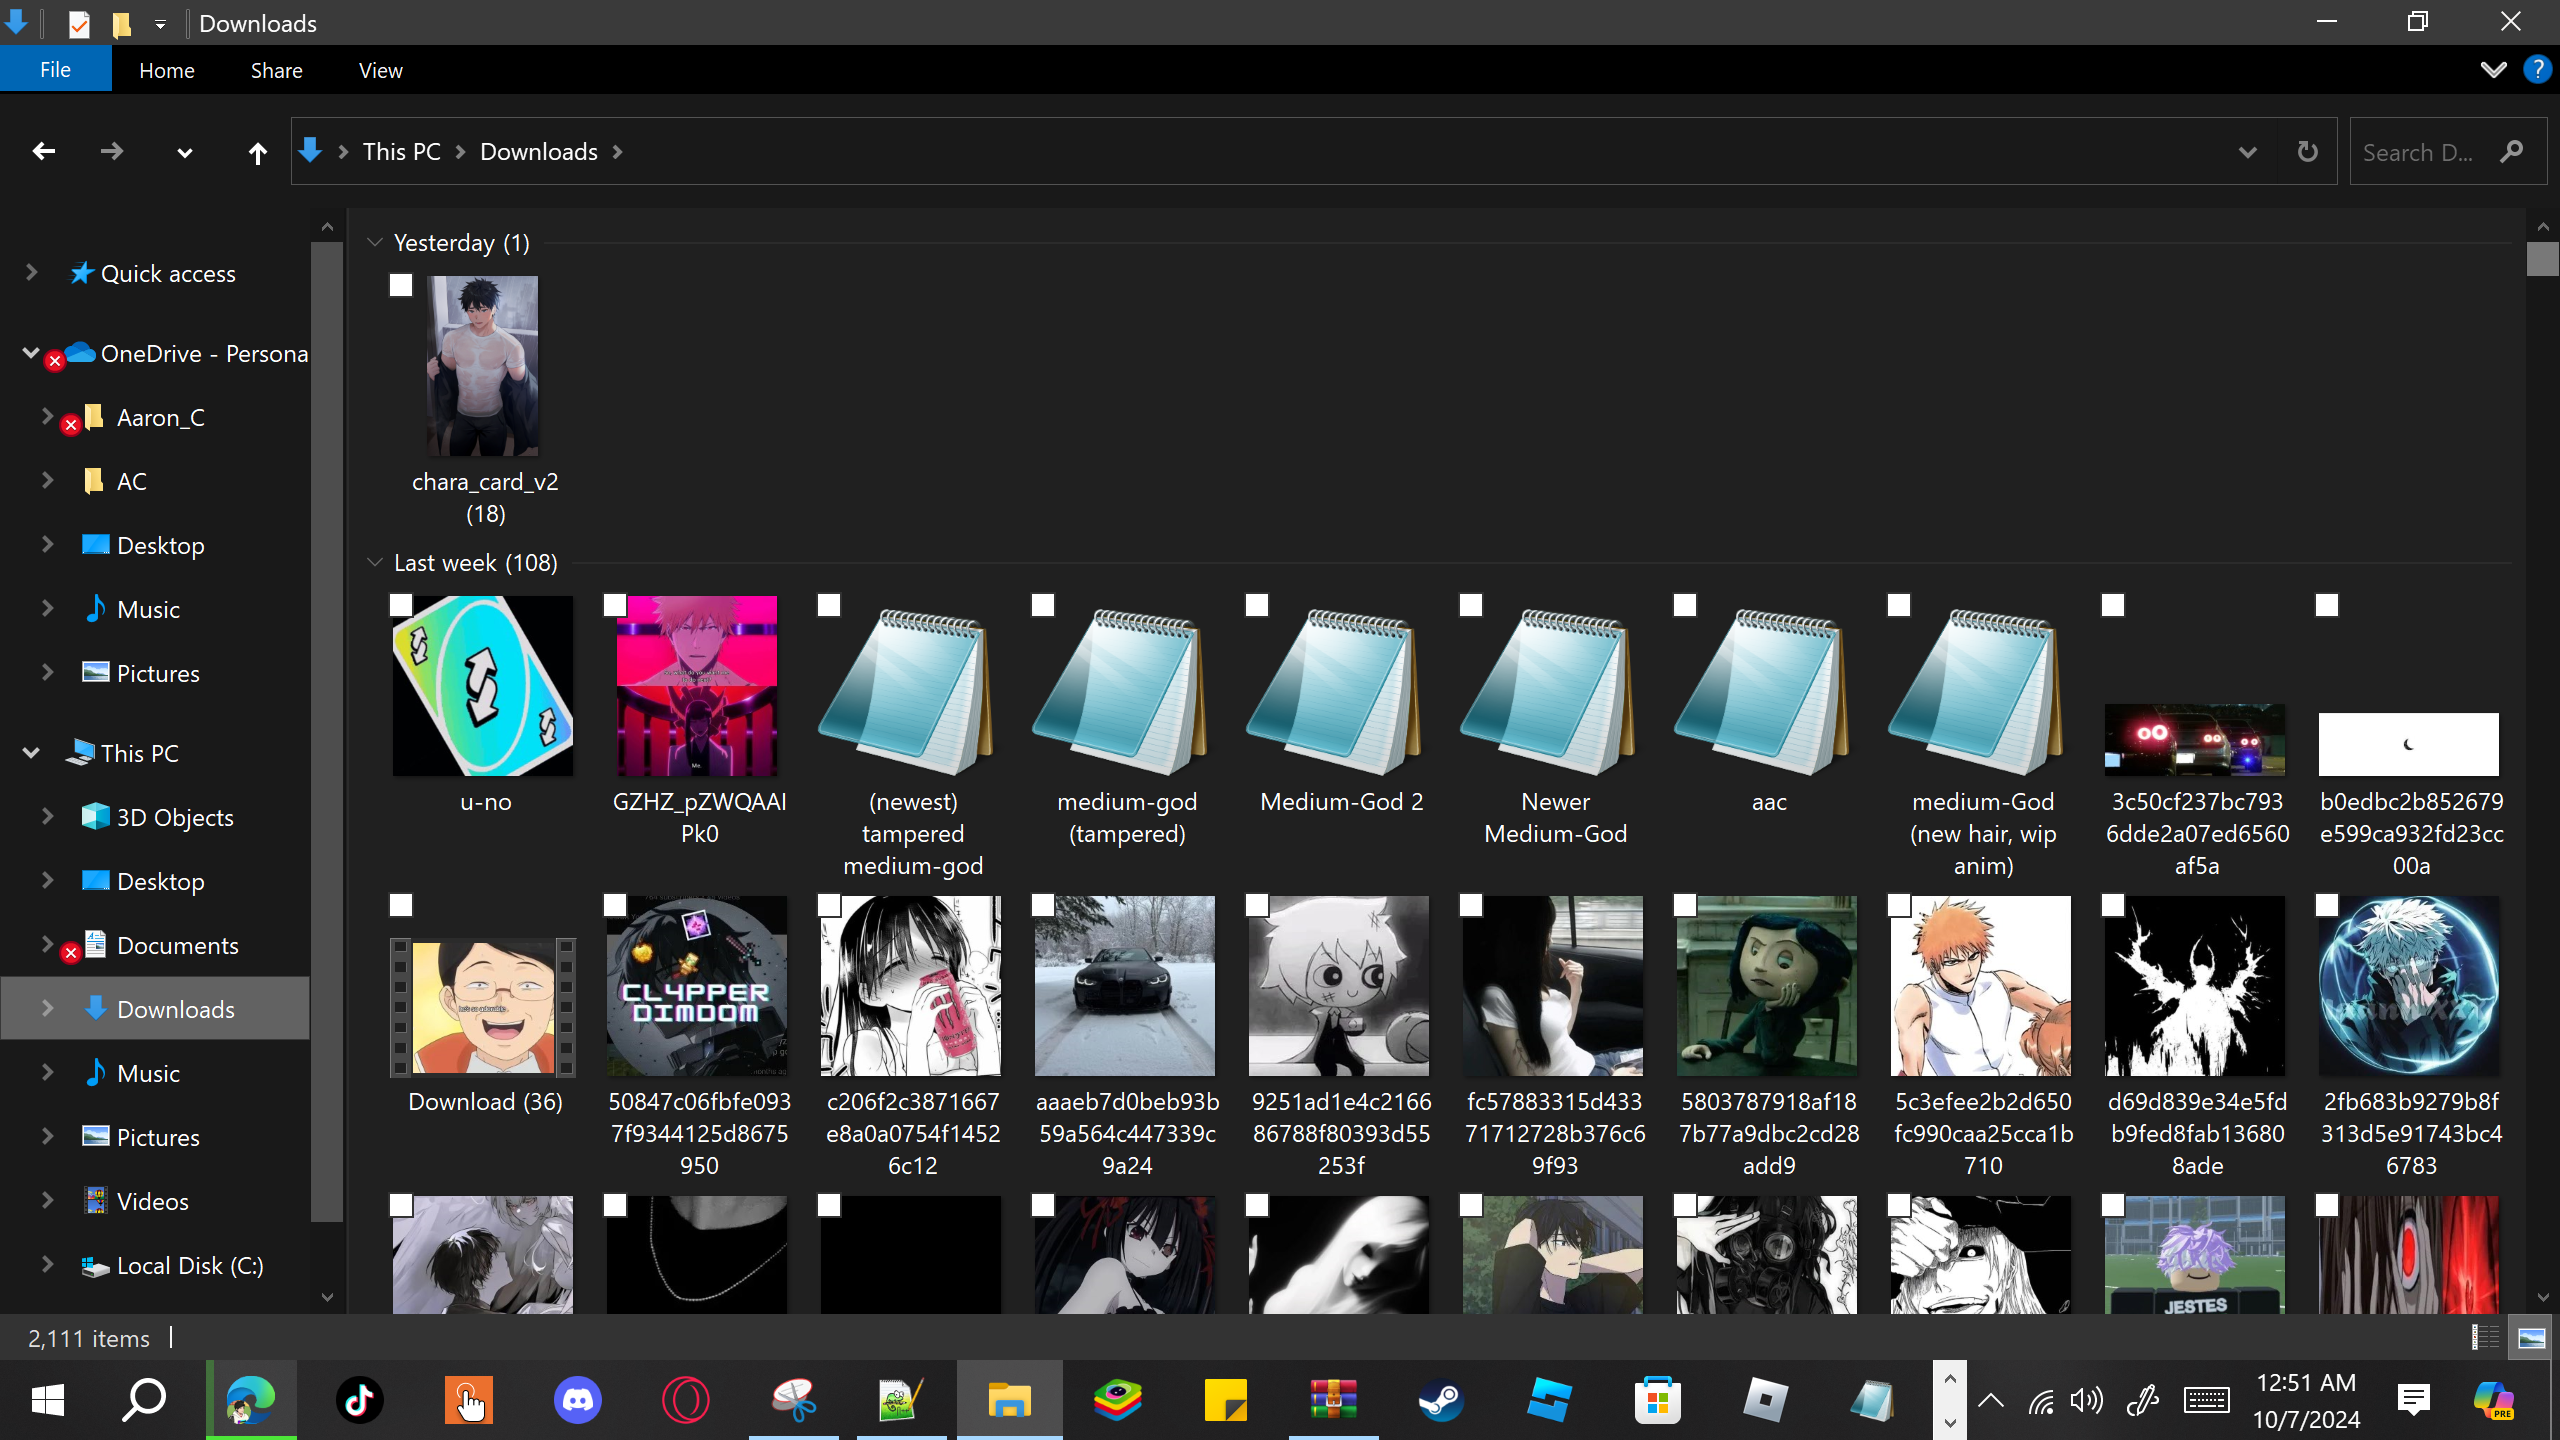2560x1440 pixels.
Task: Select Local Disk (C:) in sidebar
Action: (189, 1265)
